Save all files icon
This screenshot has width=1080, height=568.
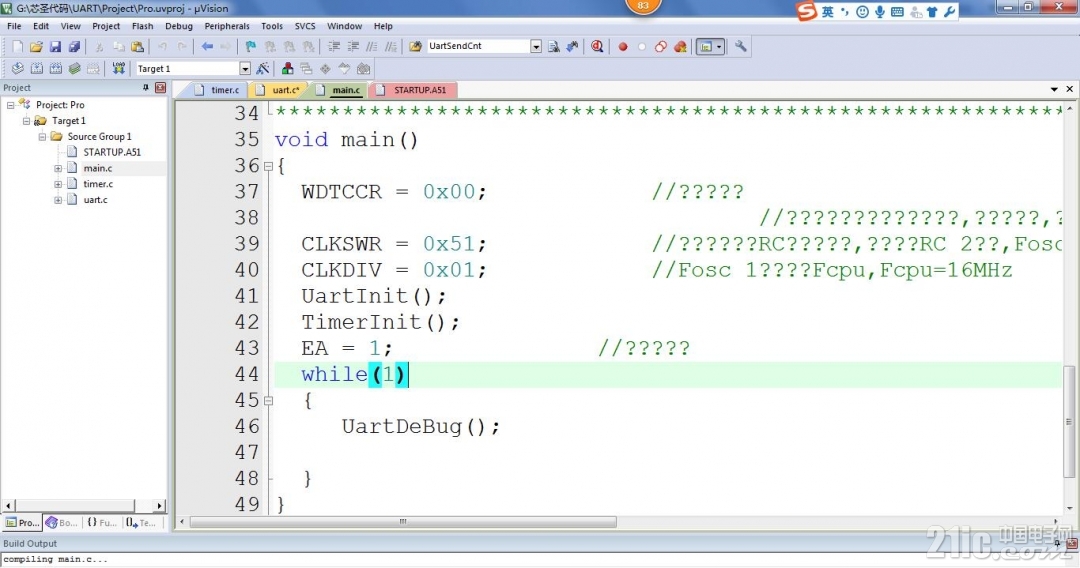(74, 47)
